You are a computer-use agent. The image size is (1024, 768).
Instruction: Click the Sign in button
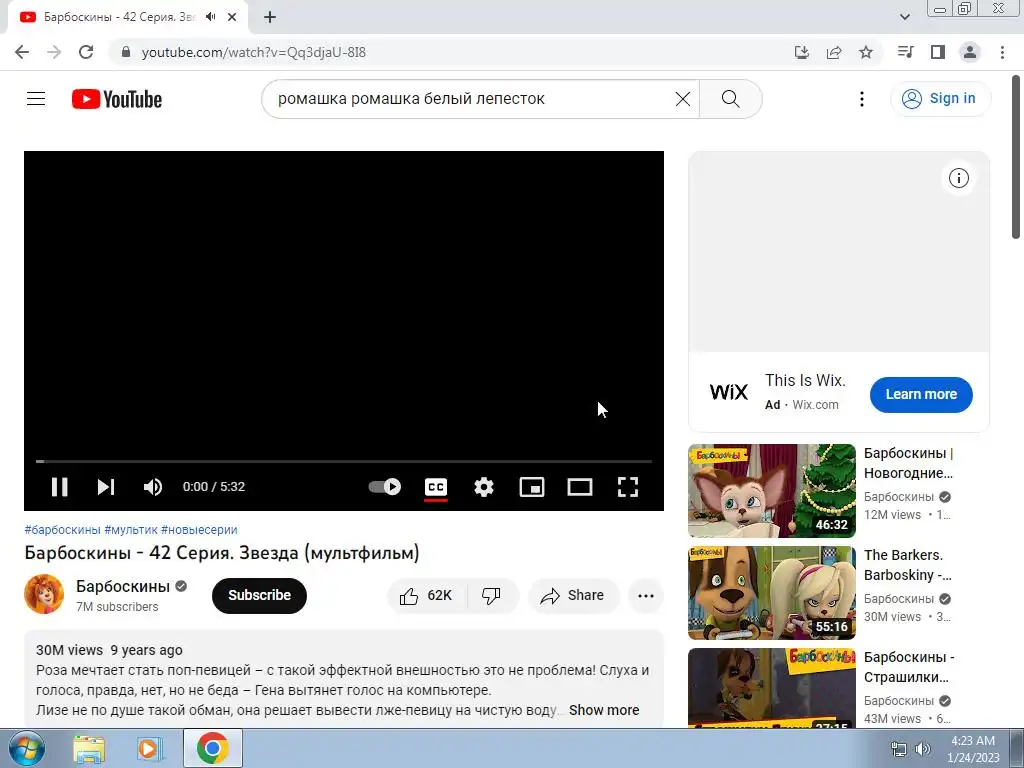pyautogui.click(x=940, y=99)
